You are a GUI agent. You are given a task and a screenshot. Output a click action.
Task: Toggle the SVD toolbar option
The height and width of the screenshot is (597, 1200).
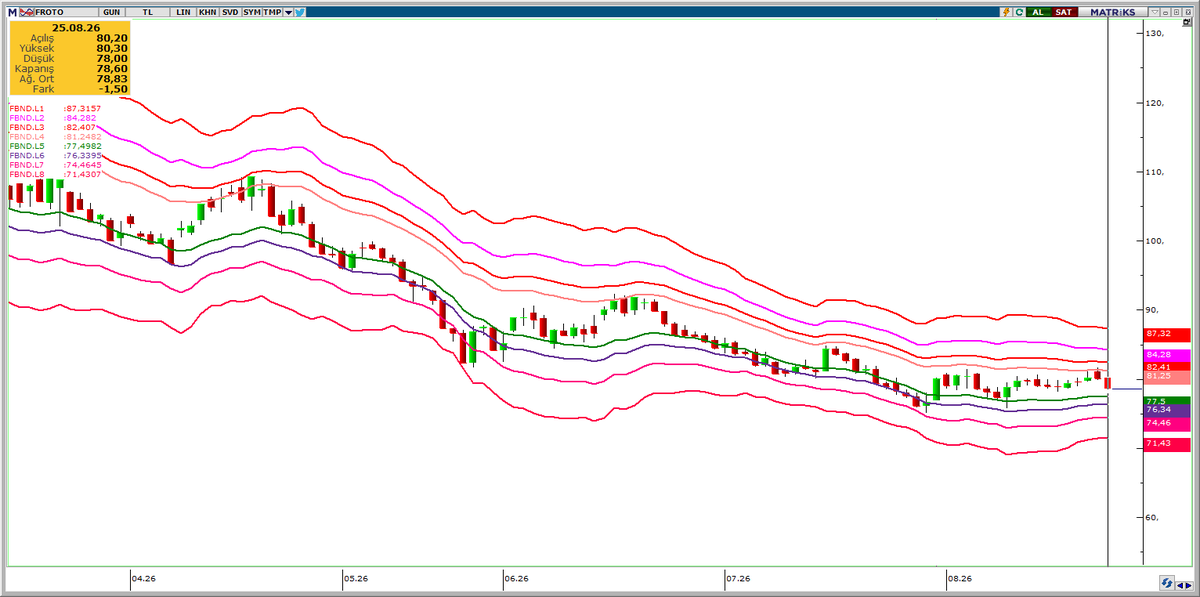click(230, 12)
